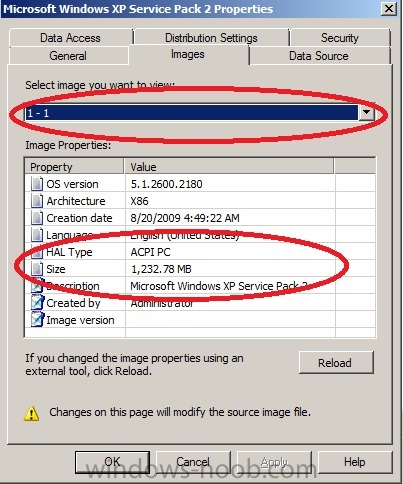This screenshot has width=403, height=484.
Task: Click the HAL Type row icon
Action: (x=37, y=252)
